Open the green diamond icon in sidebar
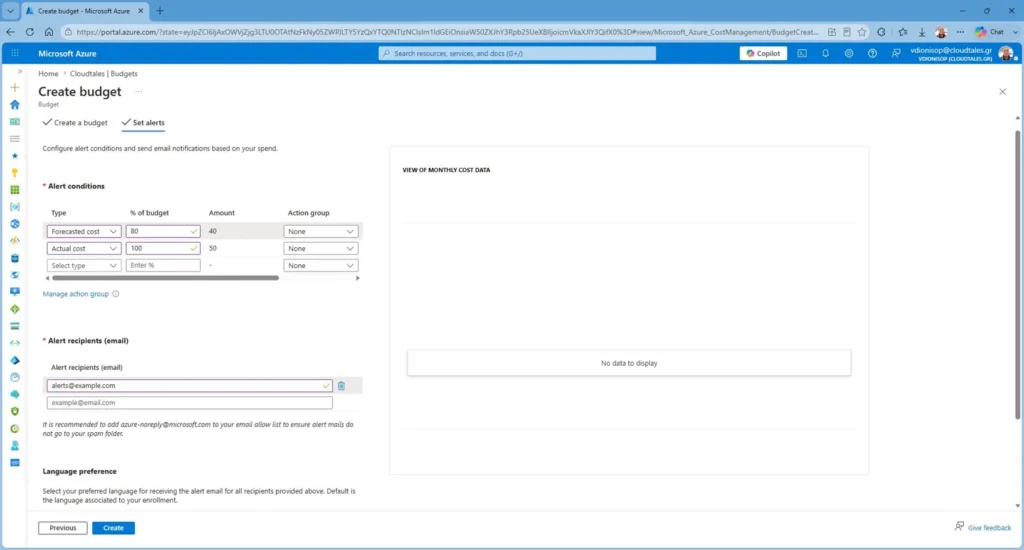The width and height of the screenshot is (1024, 550). (x=14, y=309)
